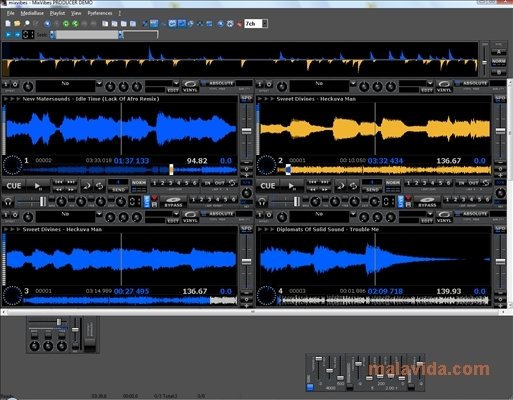Screen dimensions: 513x400
Task: Click the red tool icon beside 7ch box
Action: point(239,24)
